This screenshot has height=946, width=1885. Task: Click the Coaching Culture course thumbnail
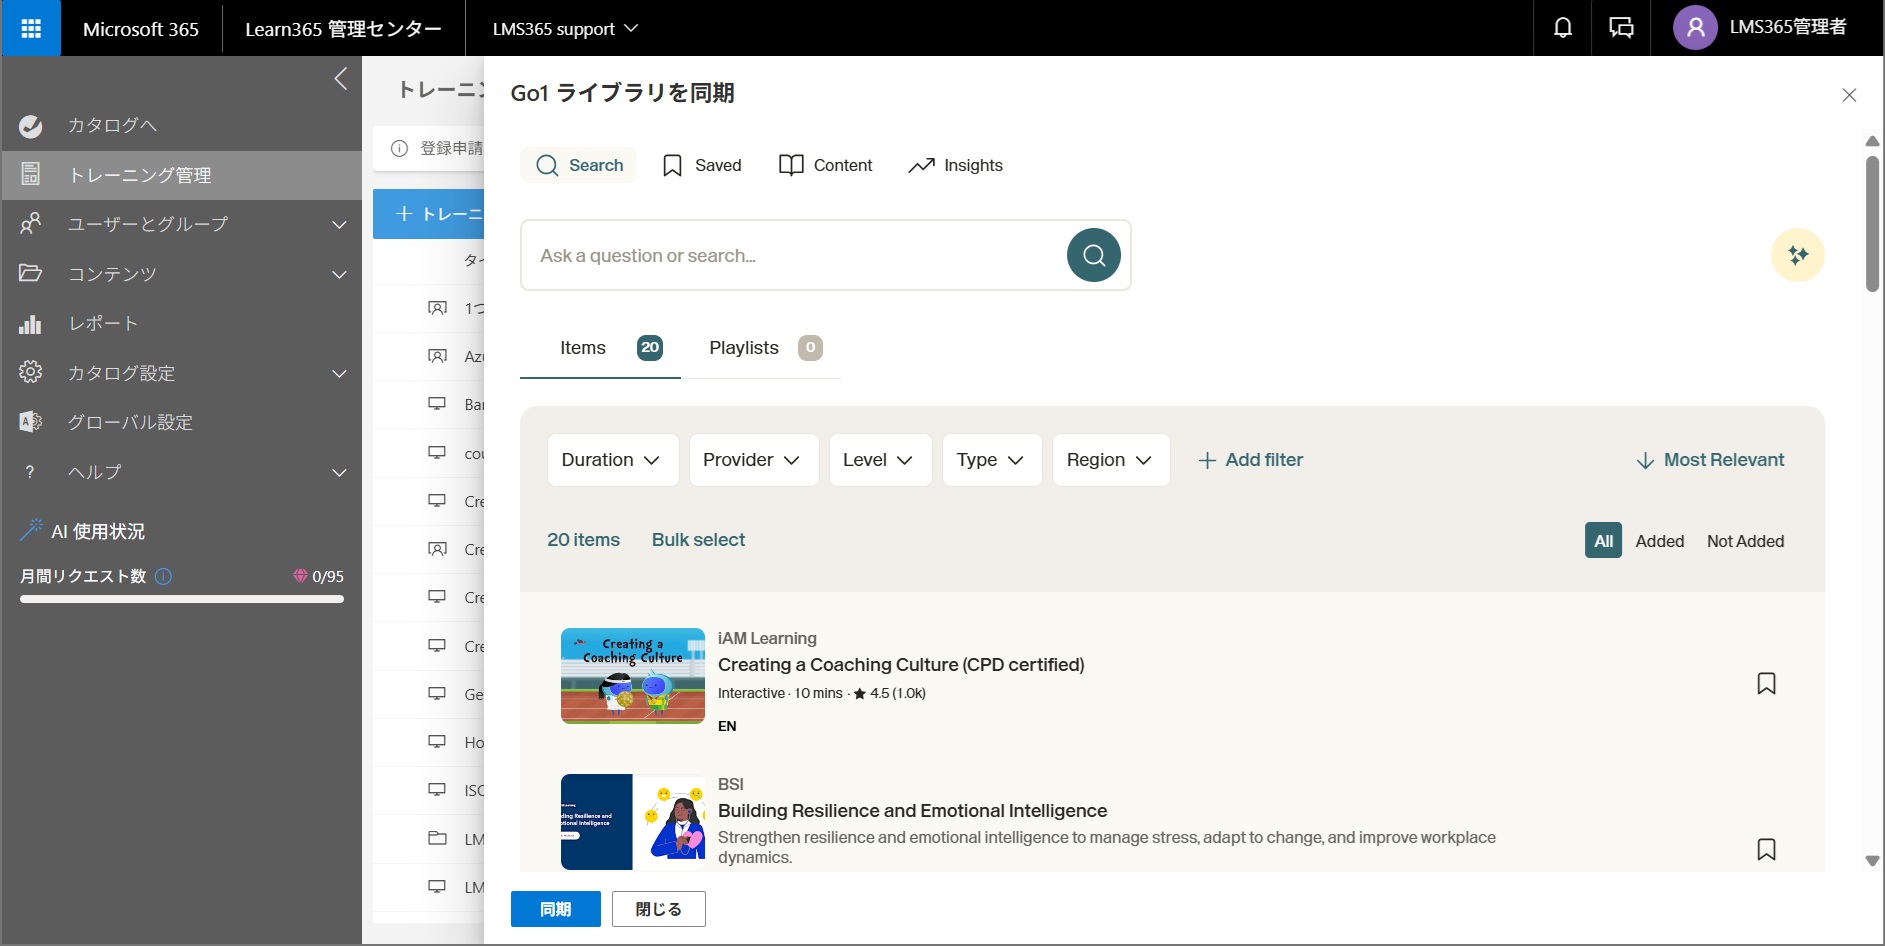[x=633, y=676]
